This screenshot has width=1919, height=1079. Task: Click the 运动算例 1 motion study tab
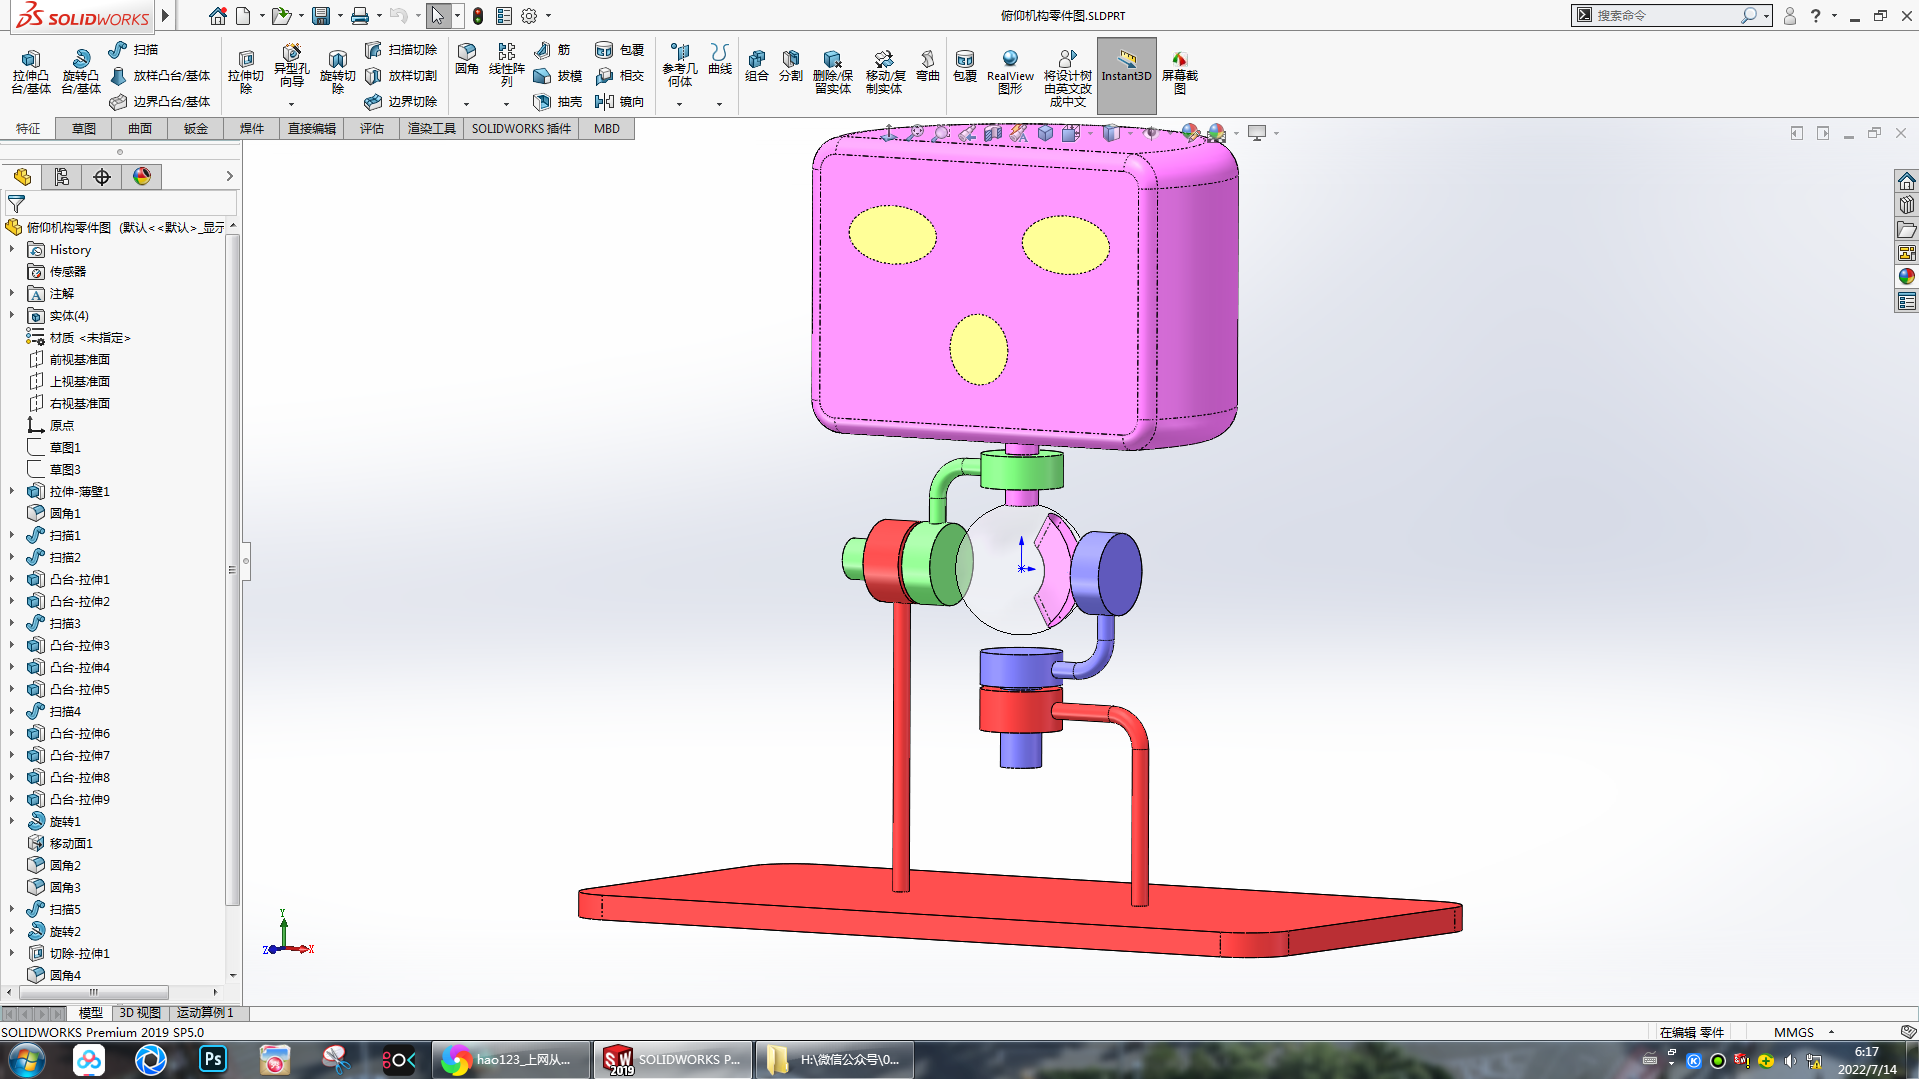pos(205,1013)
